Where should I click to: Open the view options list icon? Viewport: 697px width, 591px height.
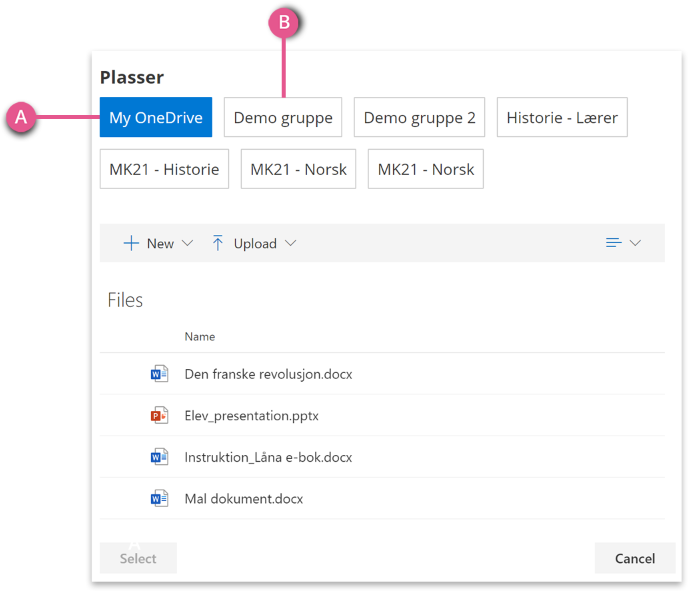pos(613,243)
